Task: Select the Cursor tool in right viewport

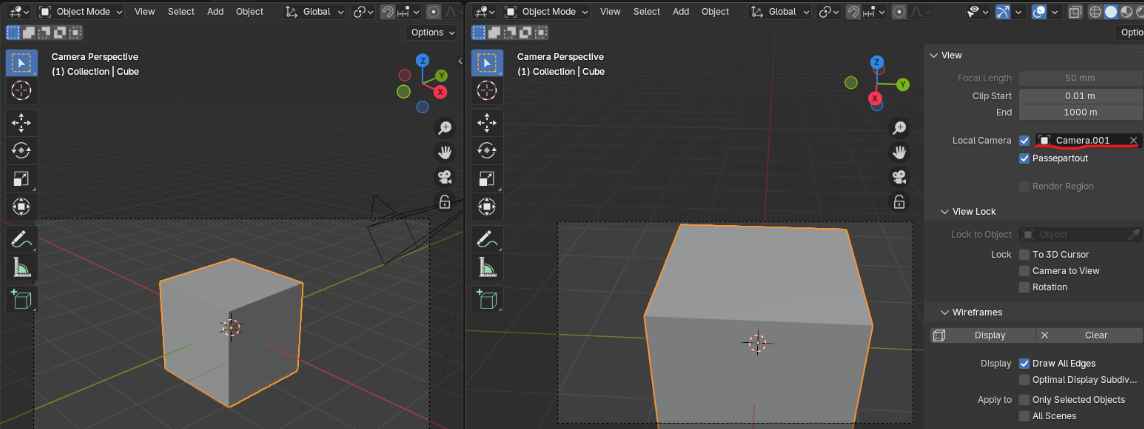Action: [487, 90]
